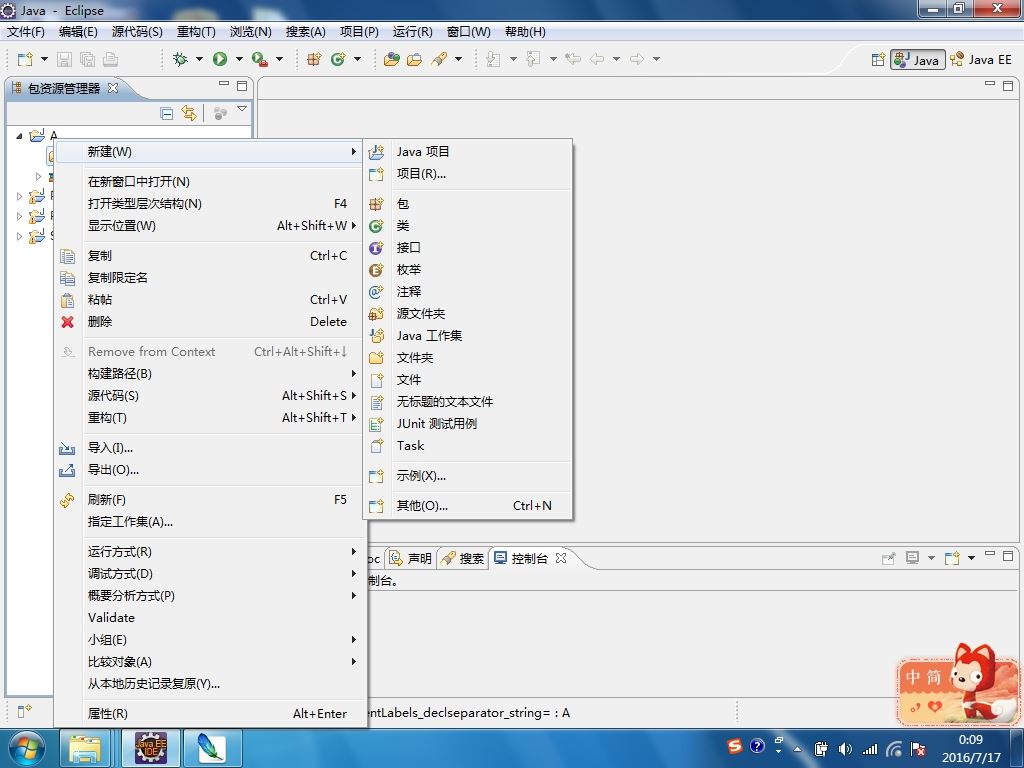1024x768 pixels.
Task: Close the 控制台 tab
Action: (560, 558)
